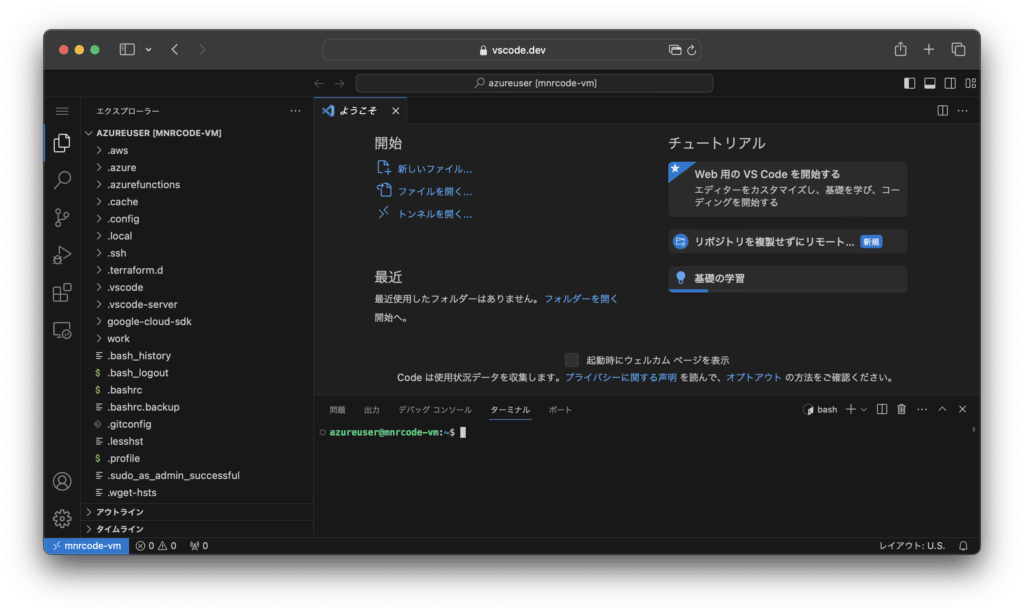Open notifications bell in status bar
This screenshot has height=612, width=1024.
coord(963,545)
